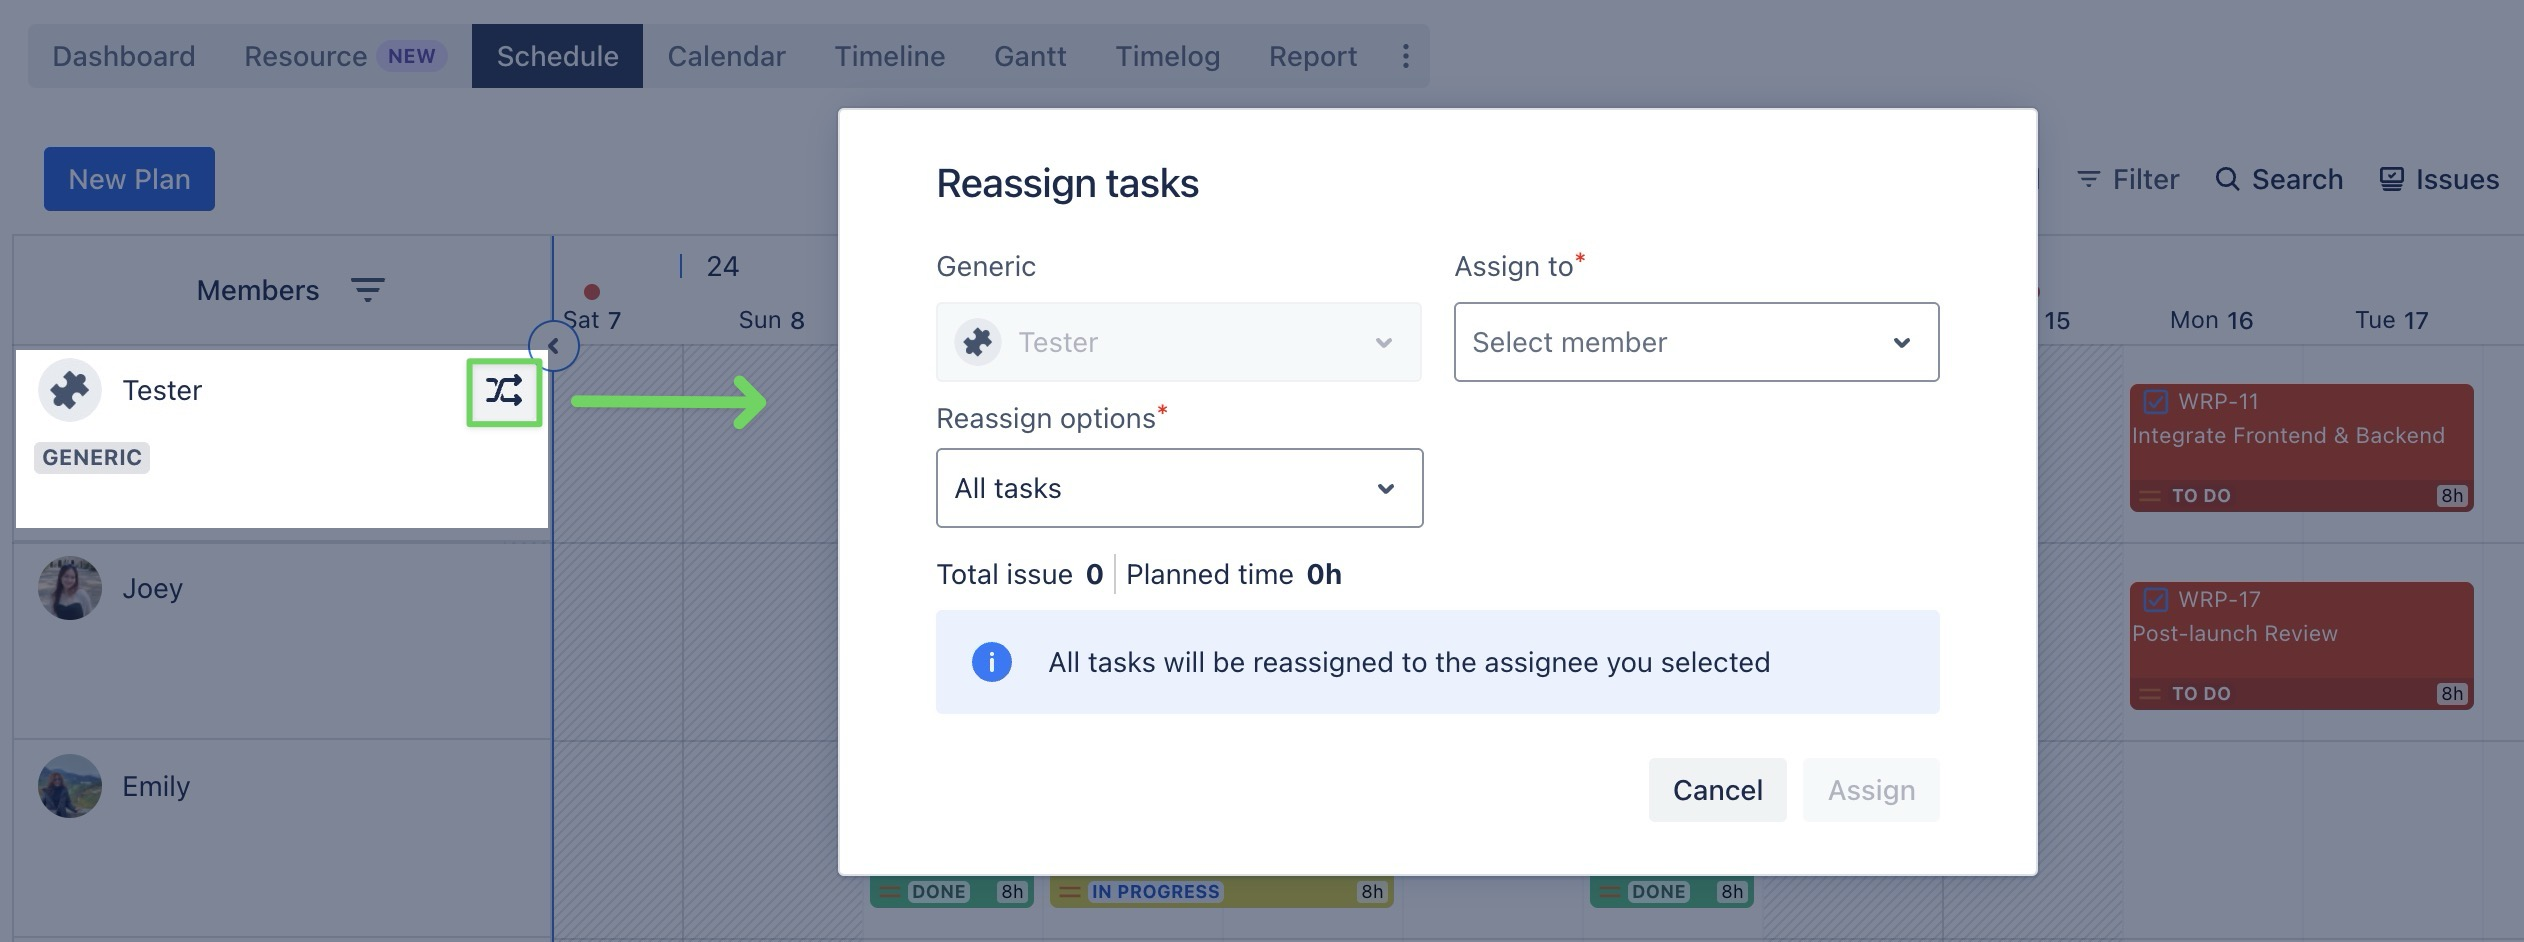
Task: Click the Filter funnel icon
Action: 2088,179
